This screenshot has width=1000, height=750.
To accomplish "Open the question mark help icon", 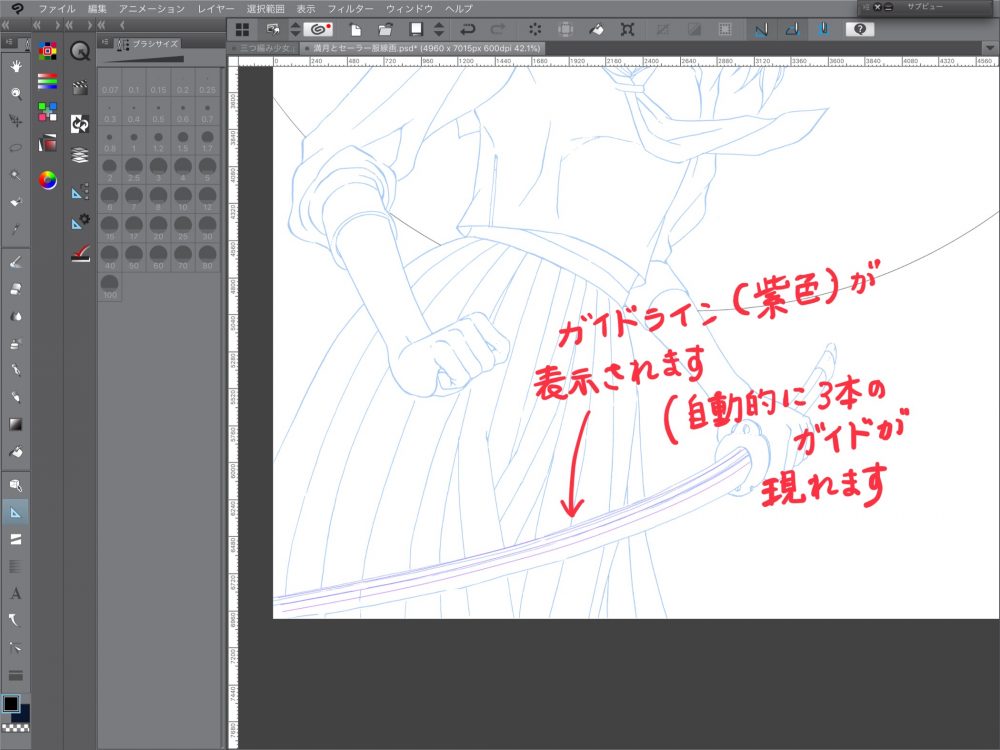I will pyautogui.click(x=860, y=29).
